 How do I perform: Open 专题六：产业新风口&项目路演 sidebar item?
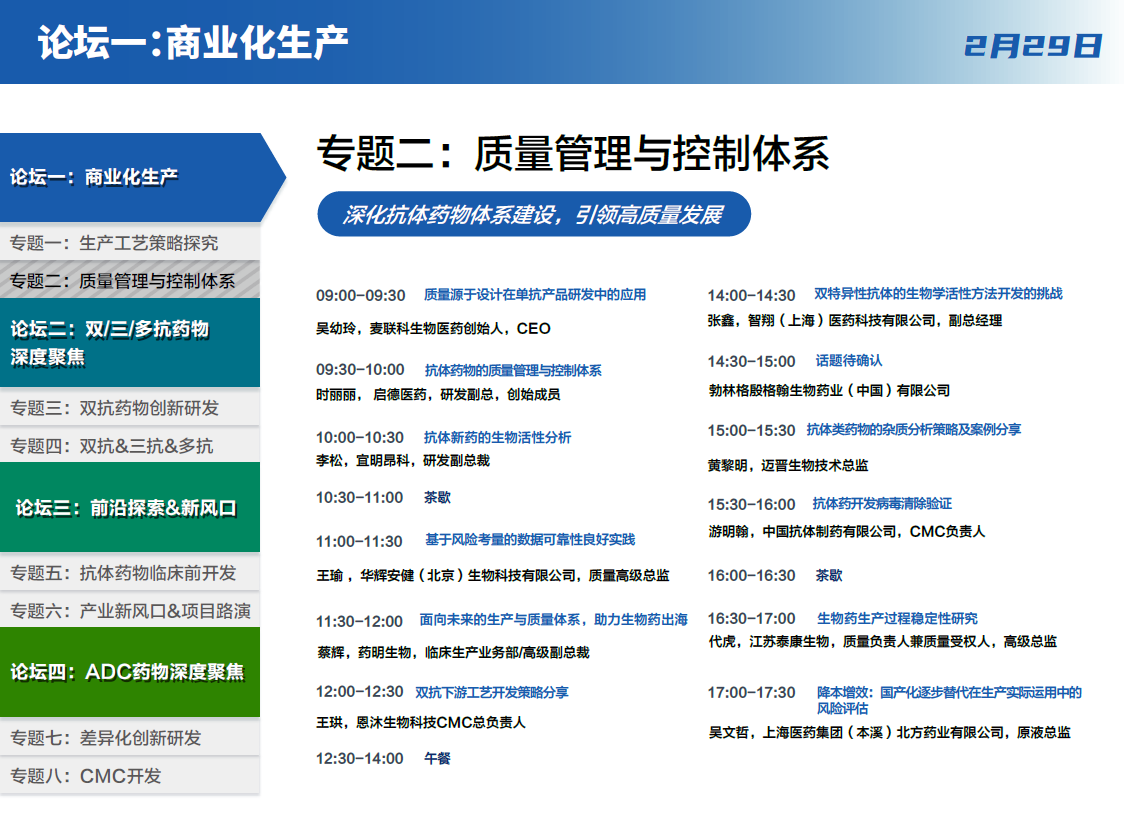tap(130, 611)
